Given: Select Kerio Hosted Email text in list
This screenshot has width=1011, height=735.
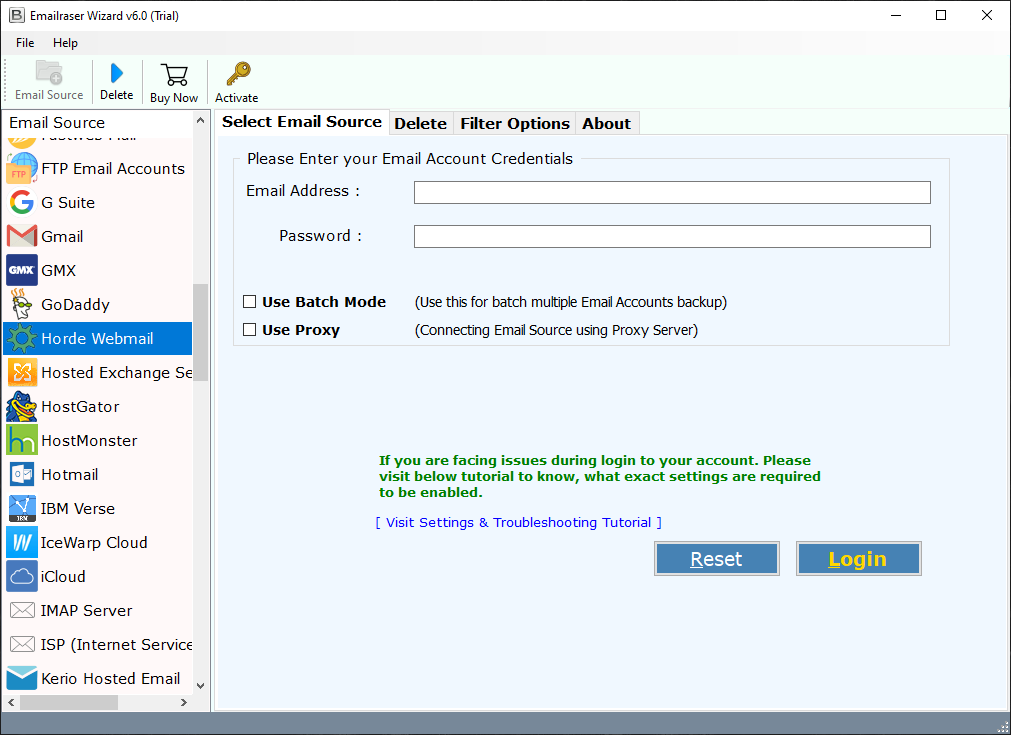Looking at the screenshot, I should click(111, 678).
